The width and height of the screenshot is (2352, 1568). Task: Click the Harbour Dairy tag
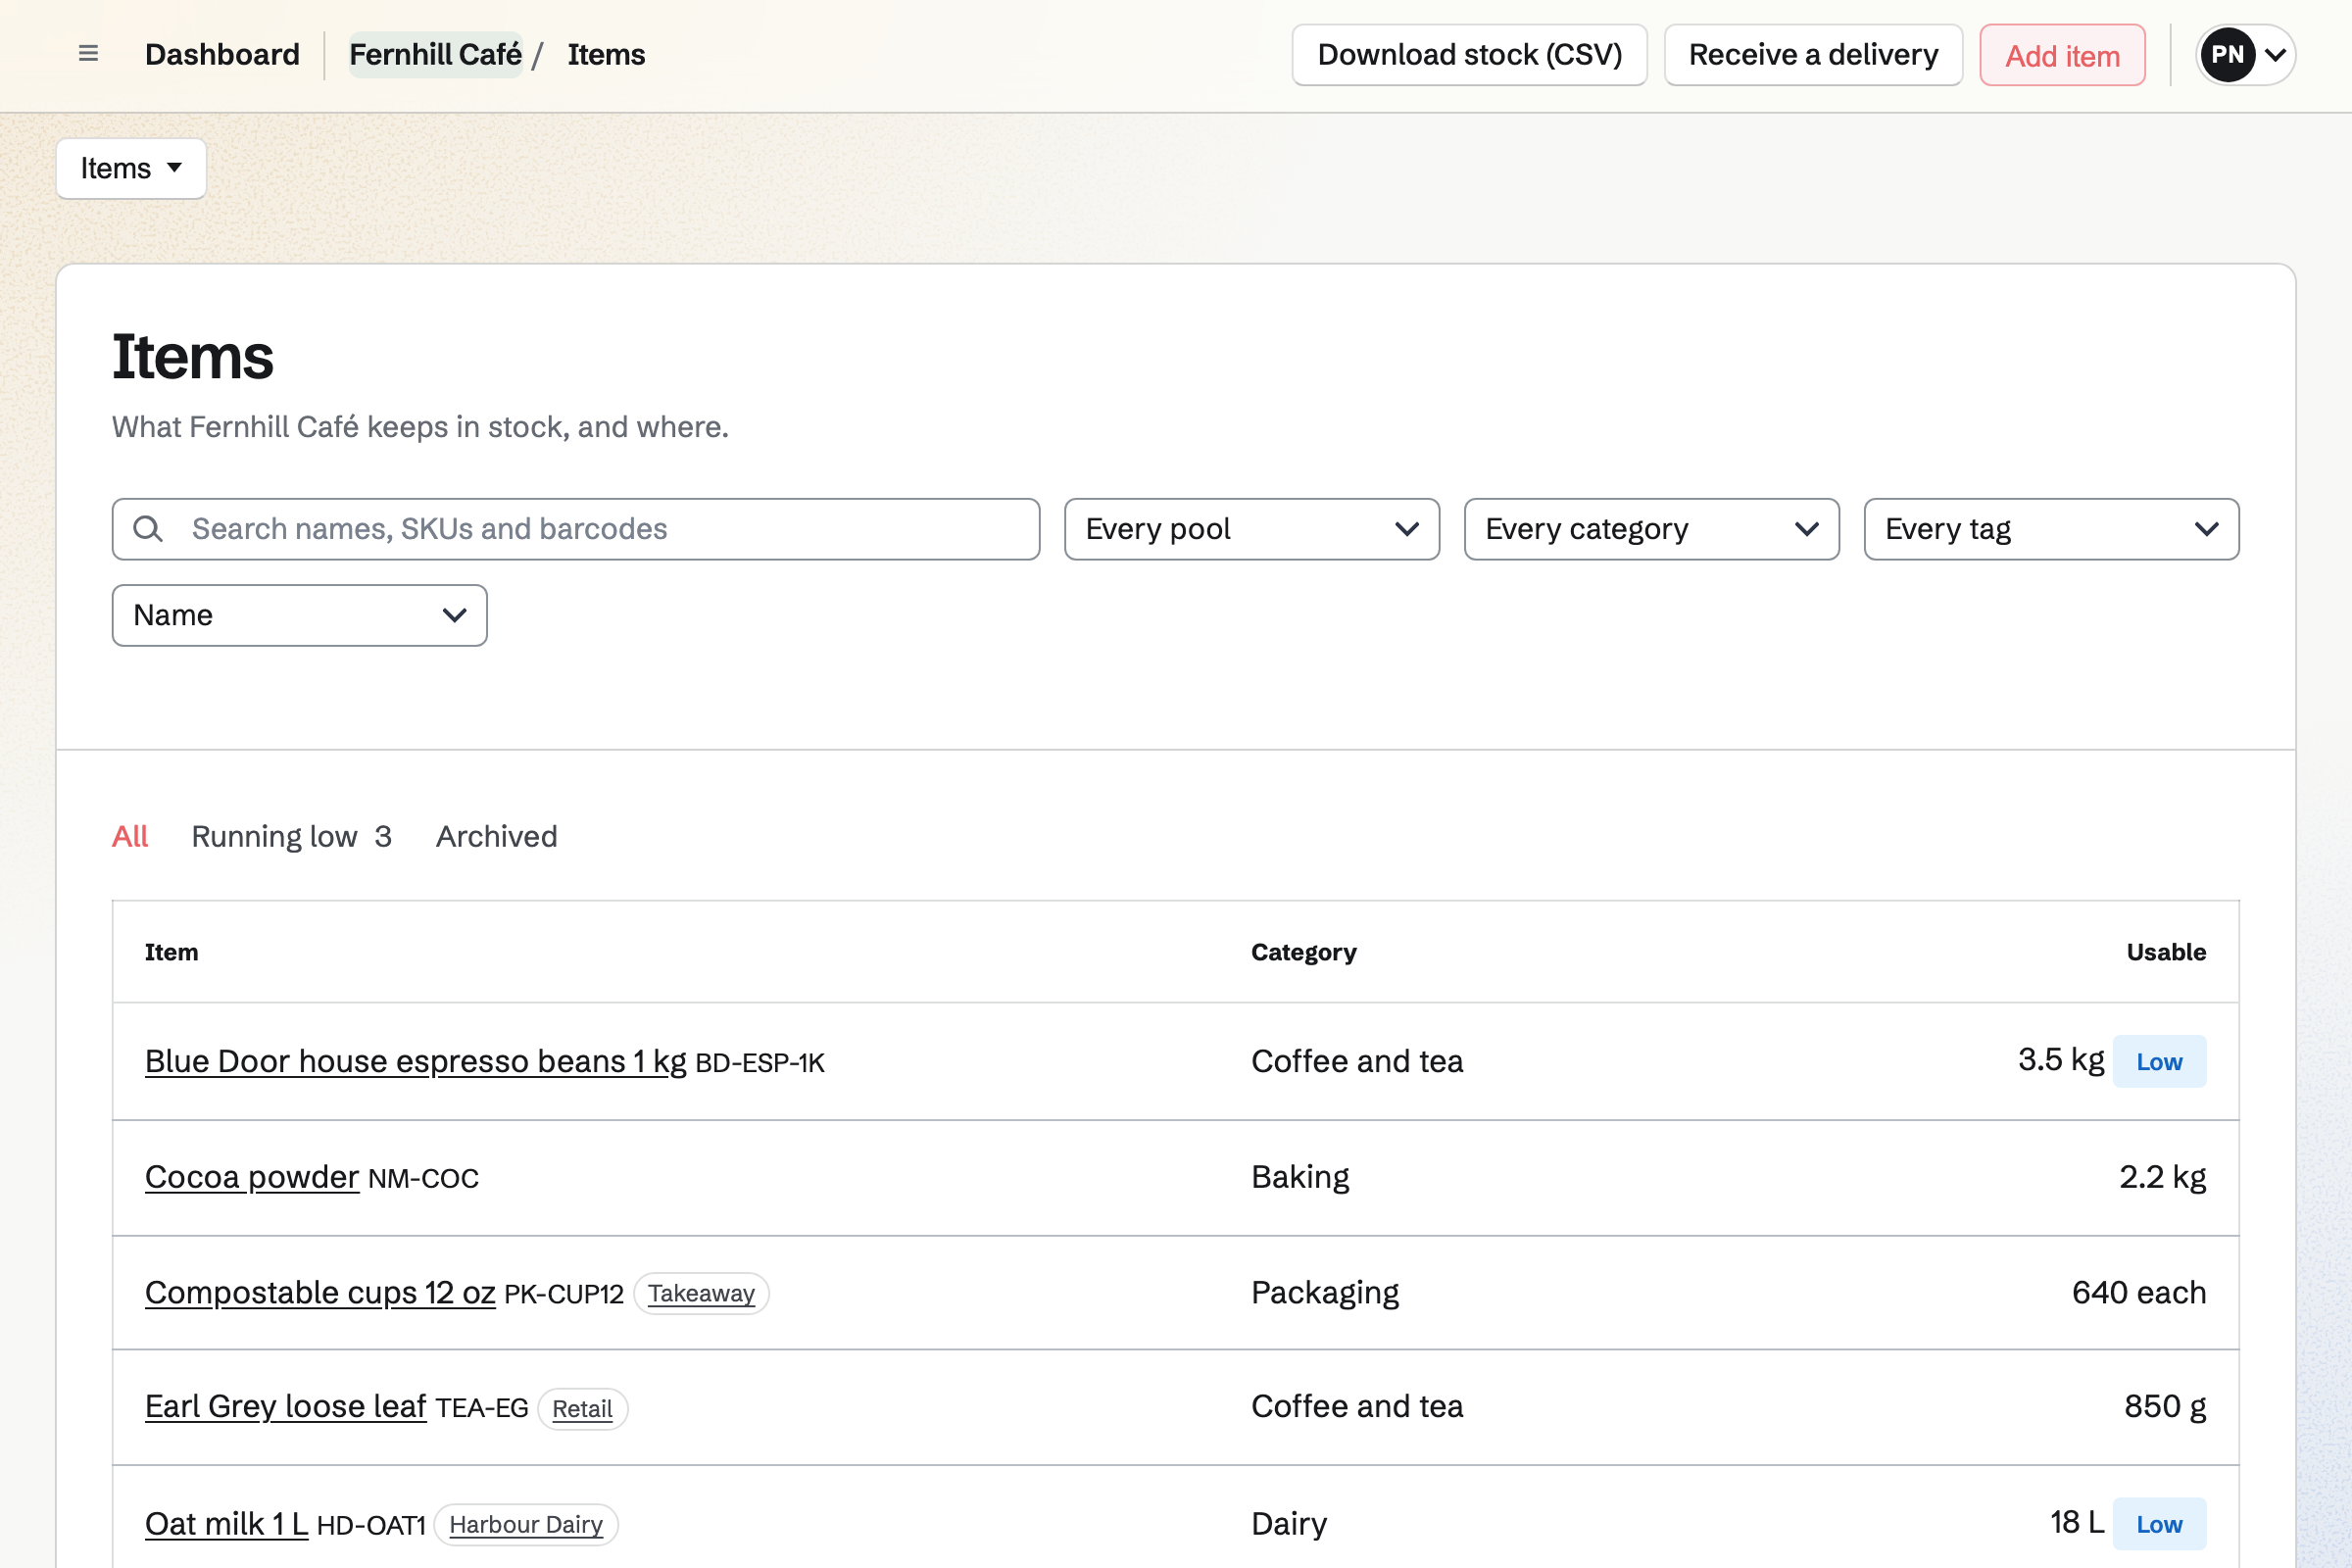click(526, 1525)
